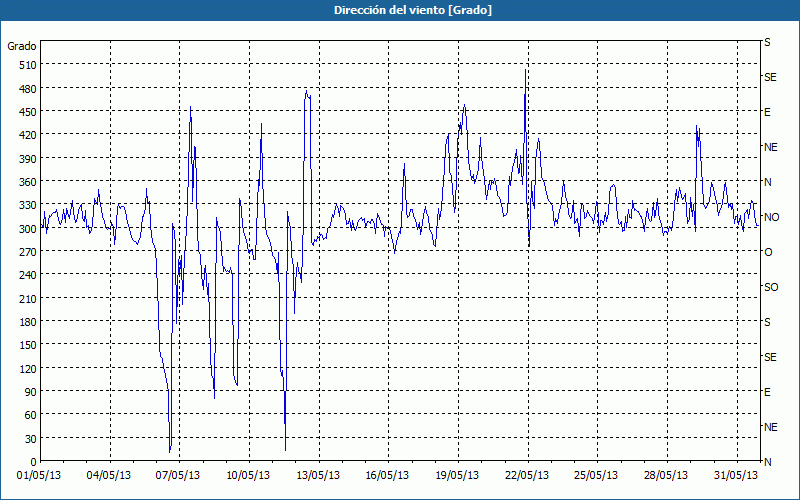Select the 120 tick label on the left axis

[x=27, y=369]
